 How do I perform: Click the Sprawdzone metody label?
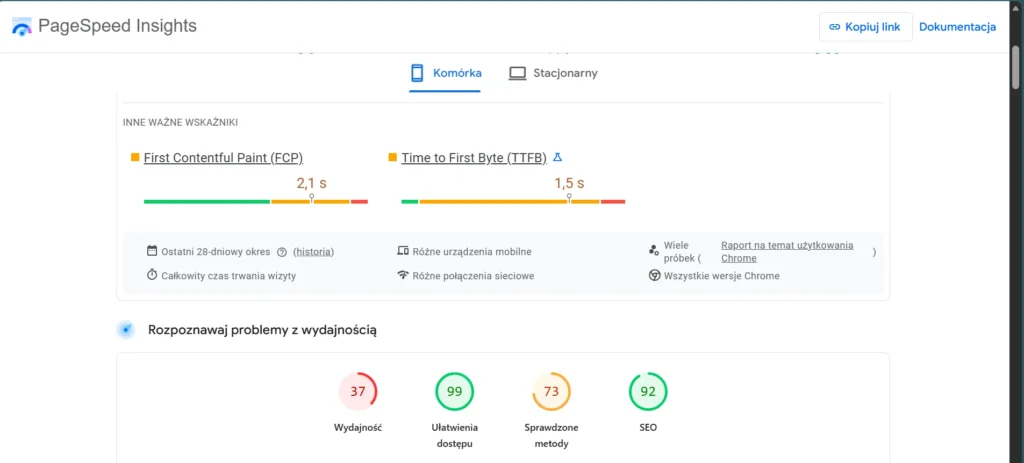[x=551, y=436]
